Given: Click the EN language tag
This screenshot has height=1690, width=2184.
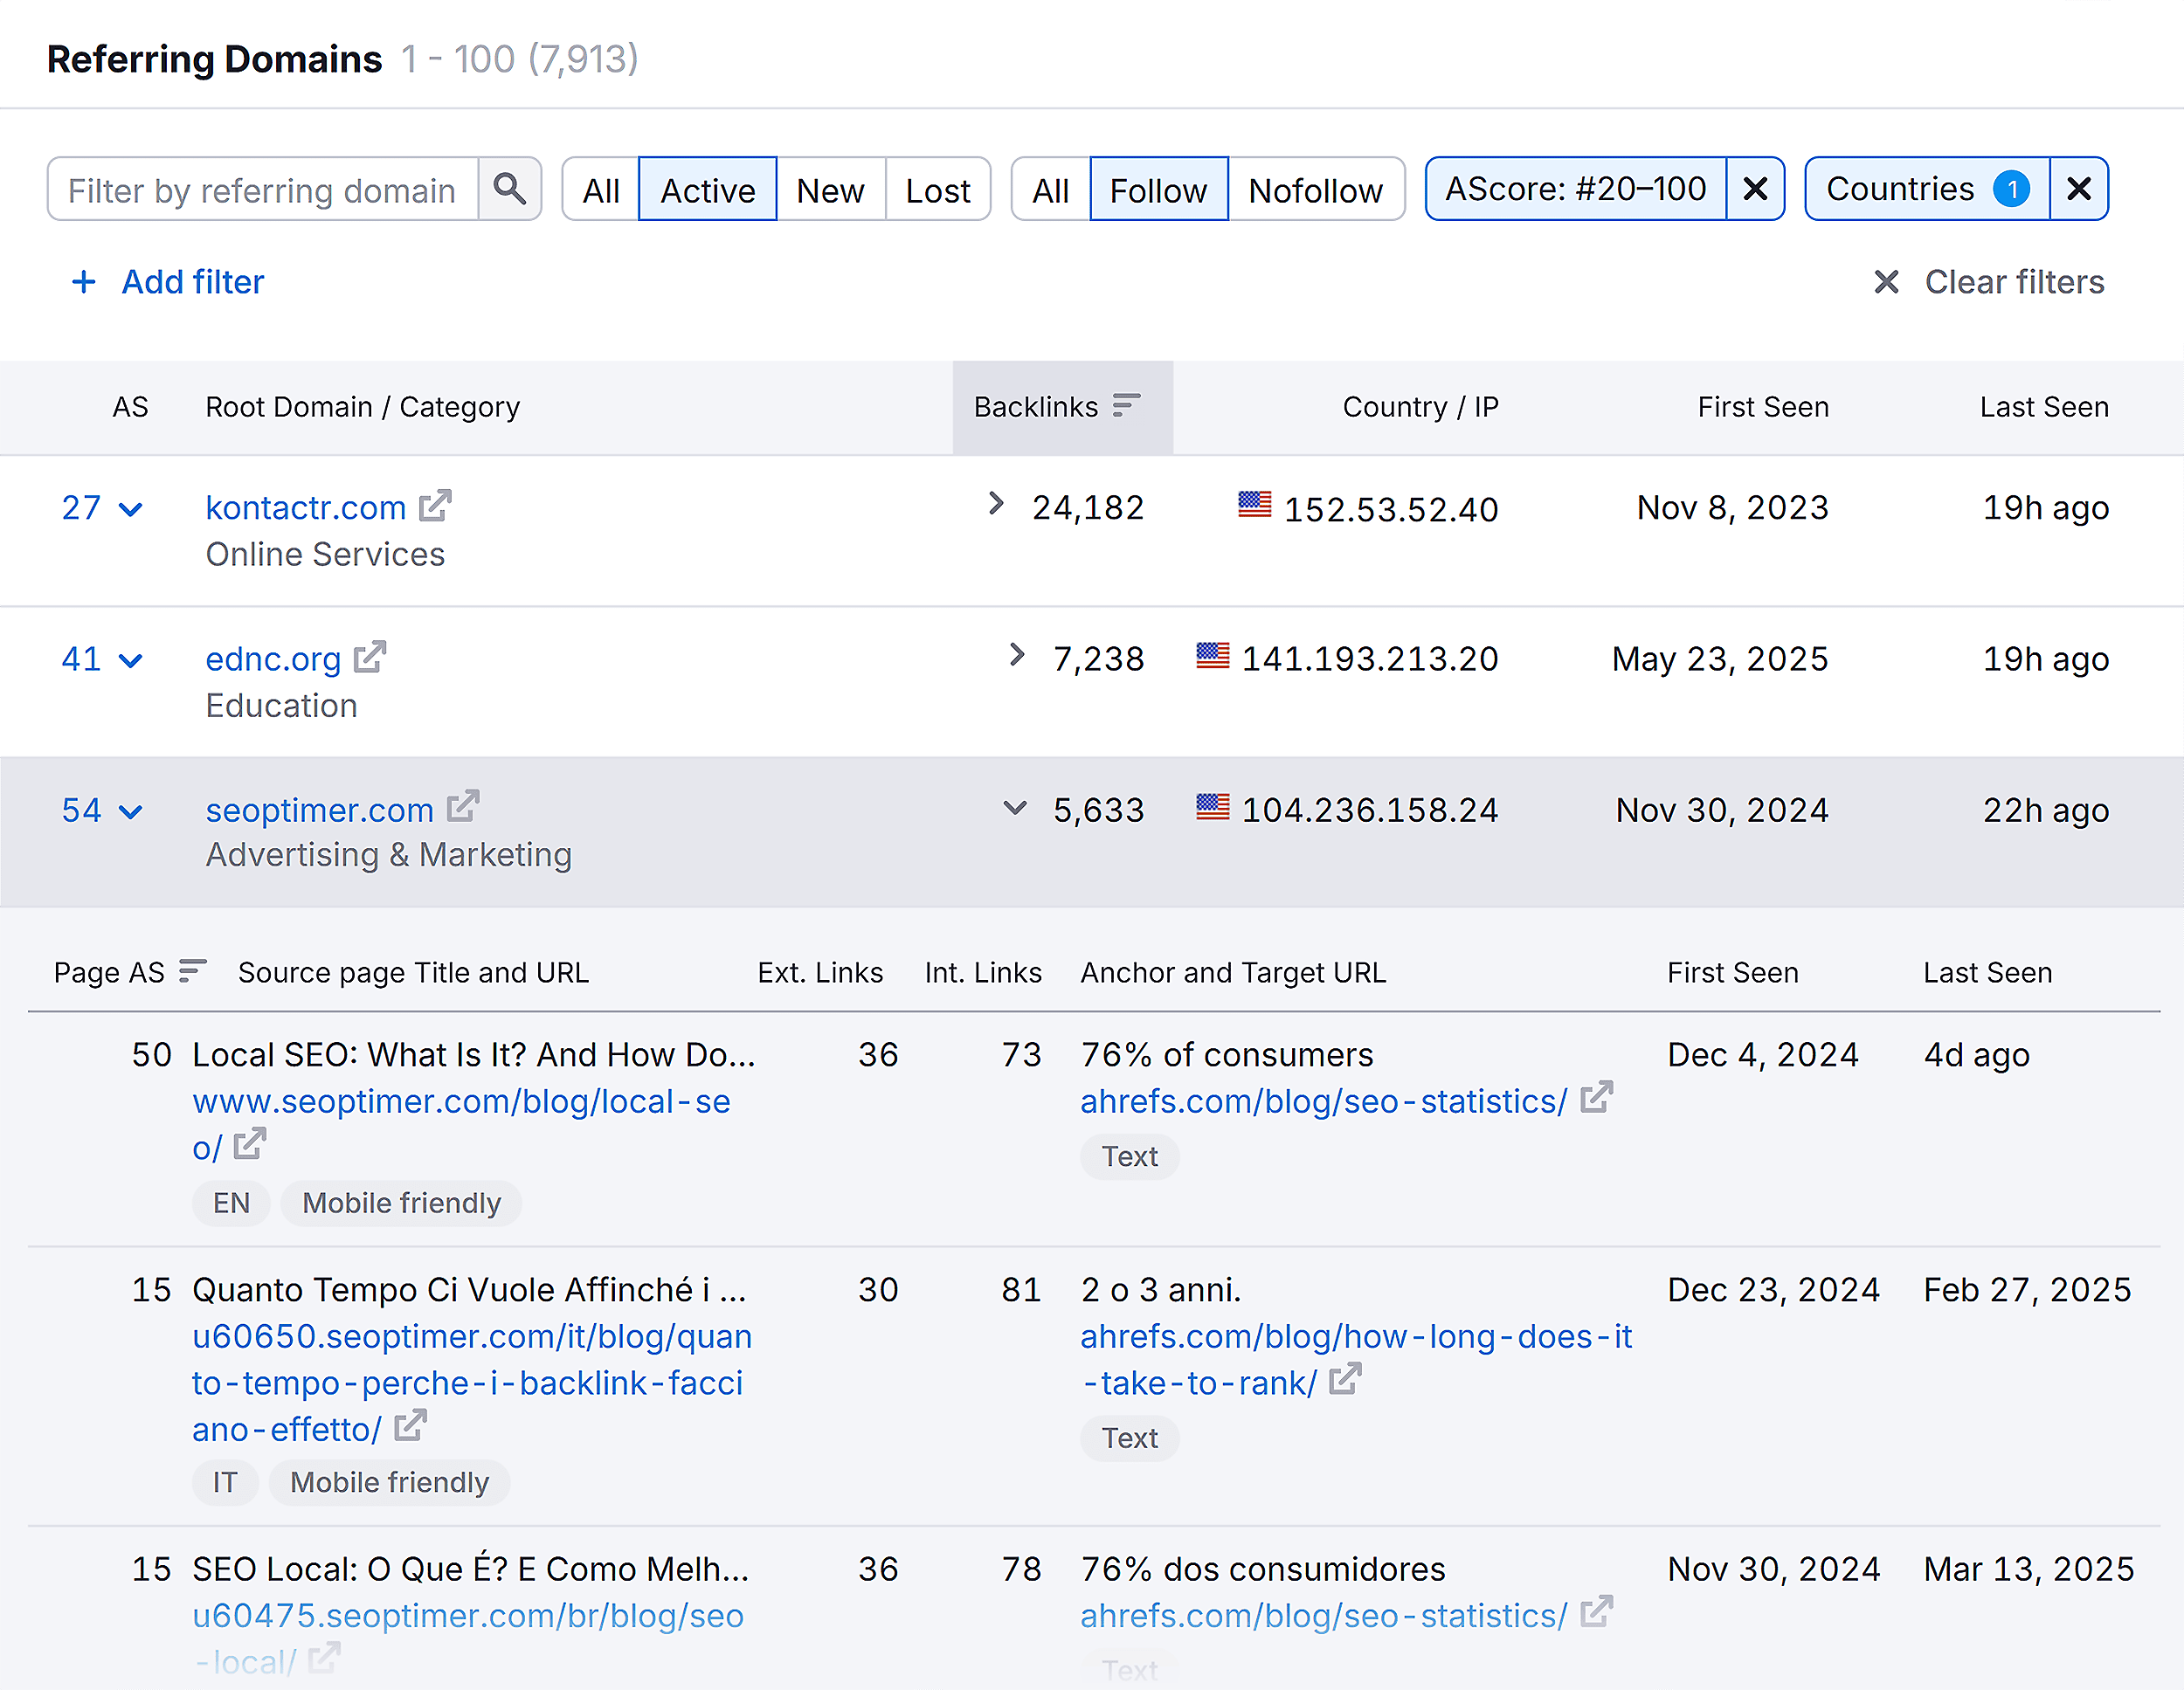Looking at the screenshot, I should point(231,1203).
